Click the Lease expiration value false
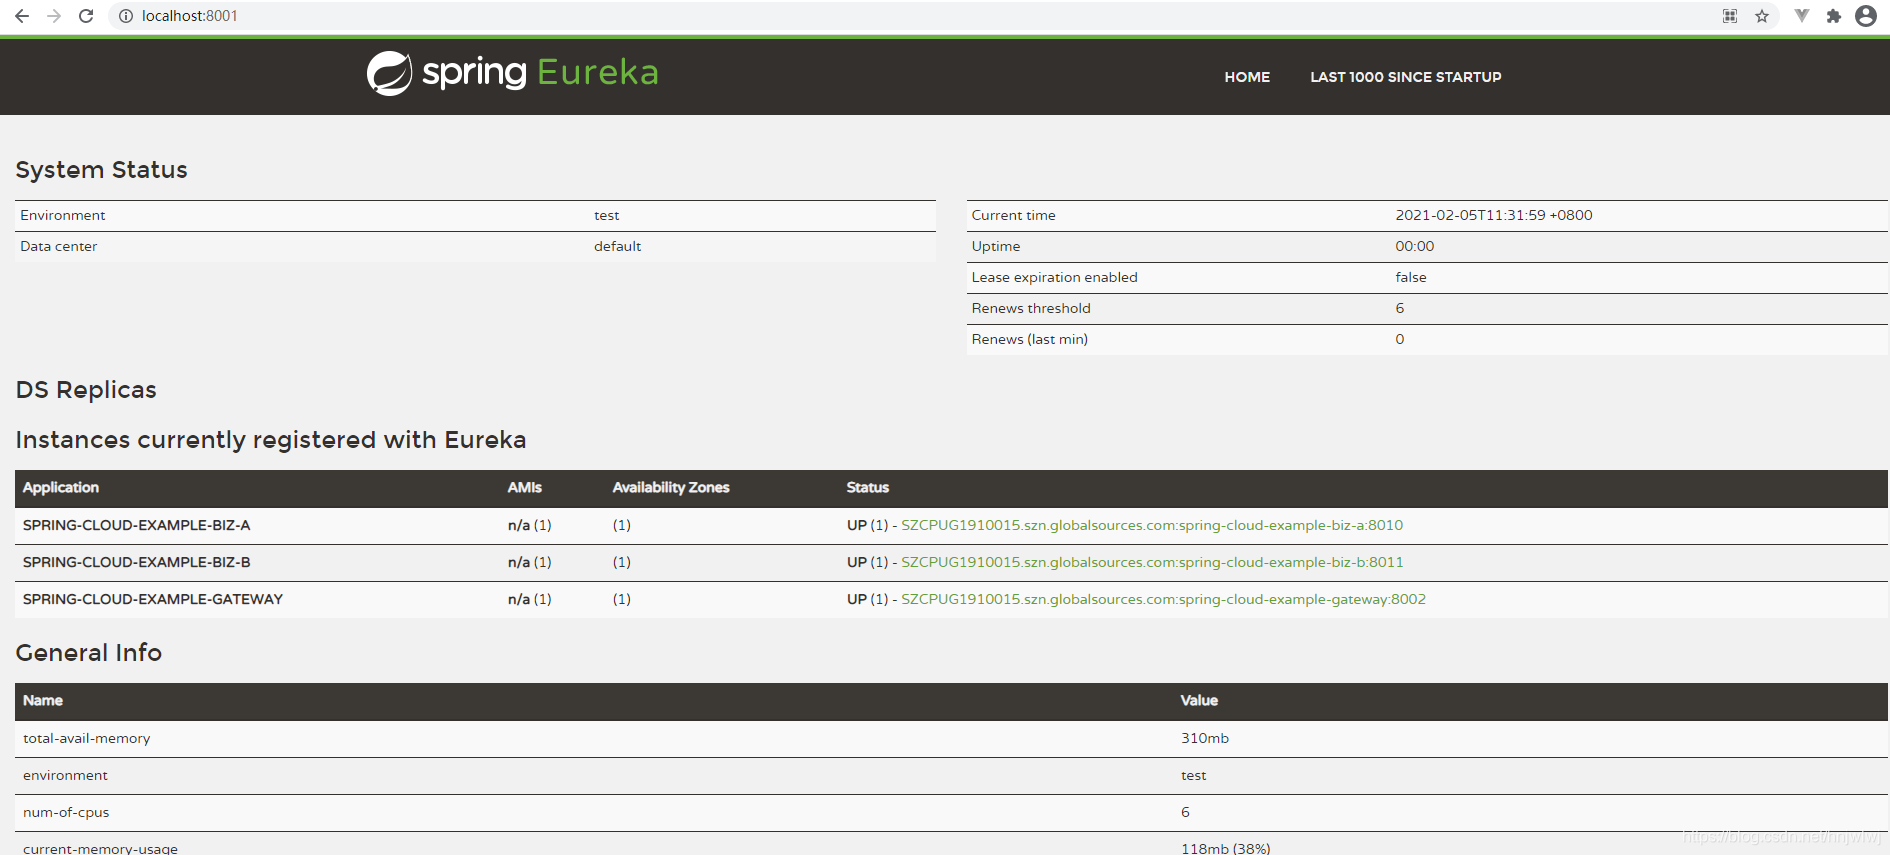The width and height of the screenshot is (1890, 855). click(1411, 277)
